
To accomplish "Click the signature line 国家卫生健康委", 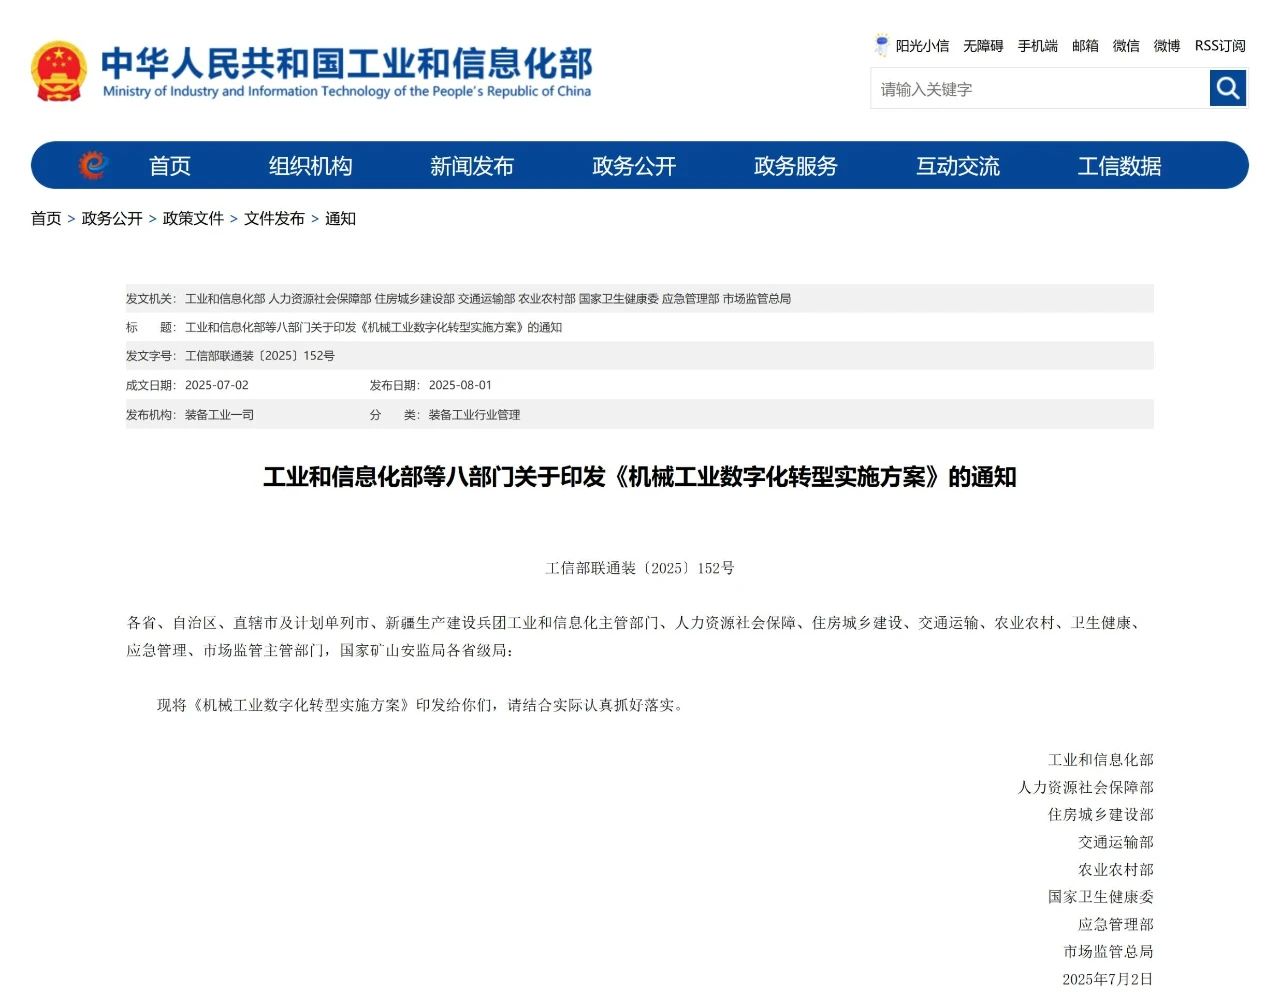I will pyautogui.click(x=1101, y=897).
